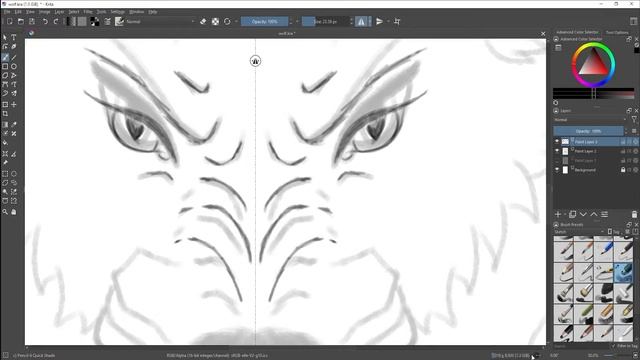
Task: Open the Layers docker blending mode dropdown
Action: click(590, 120)
